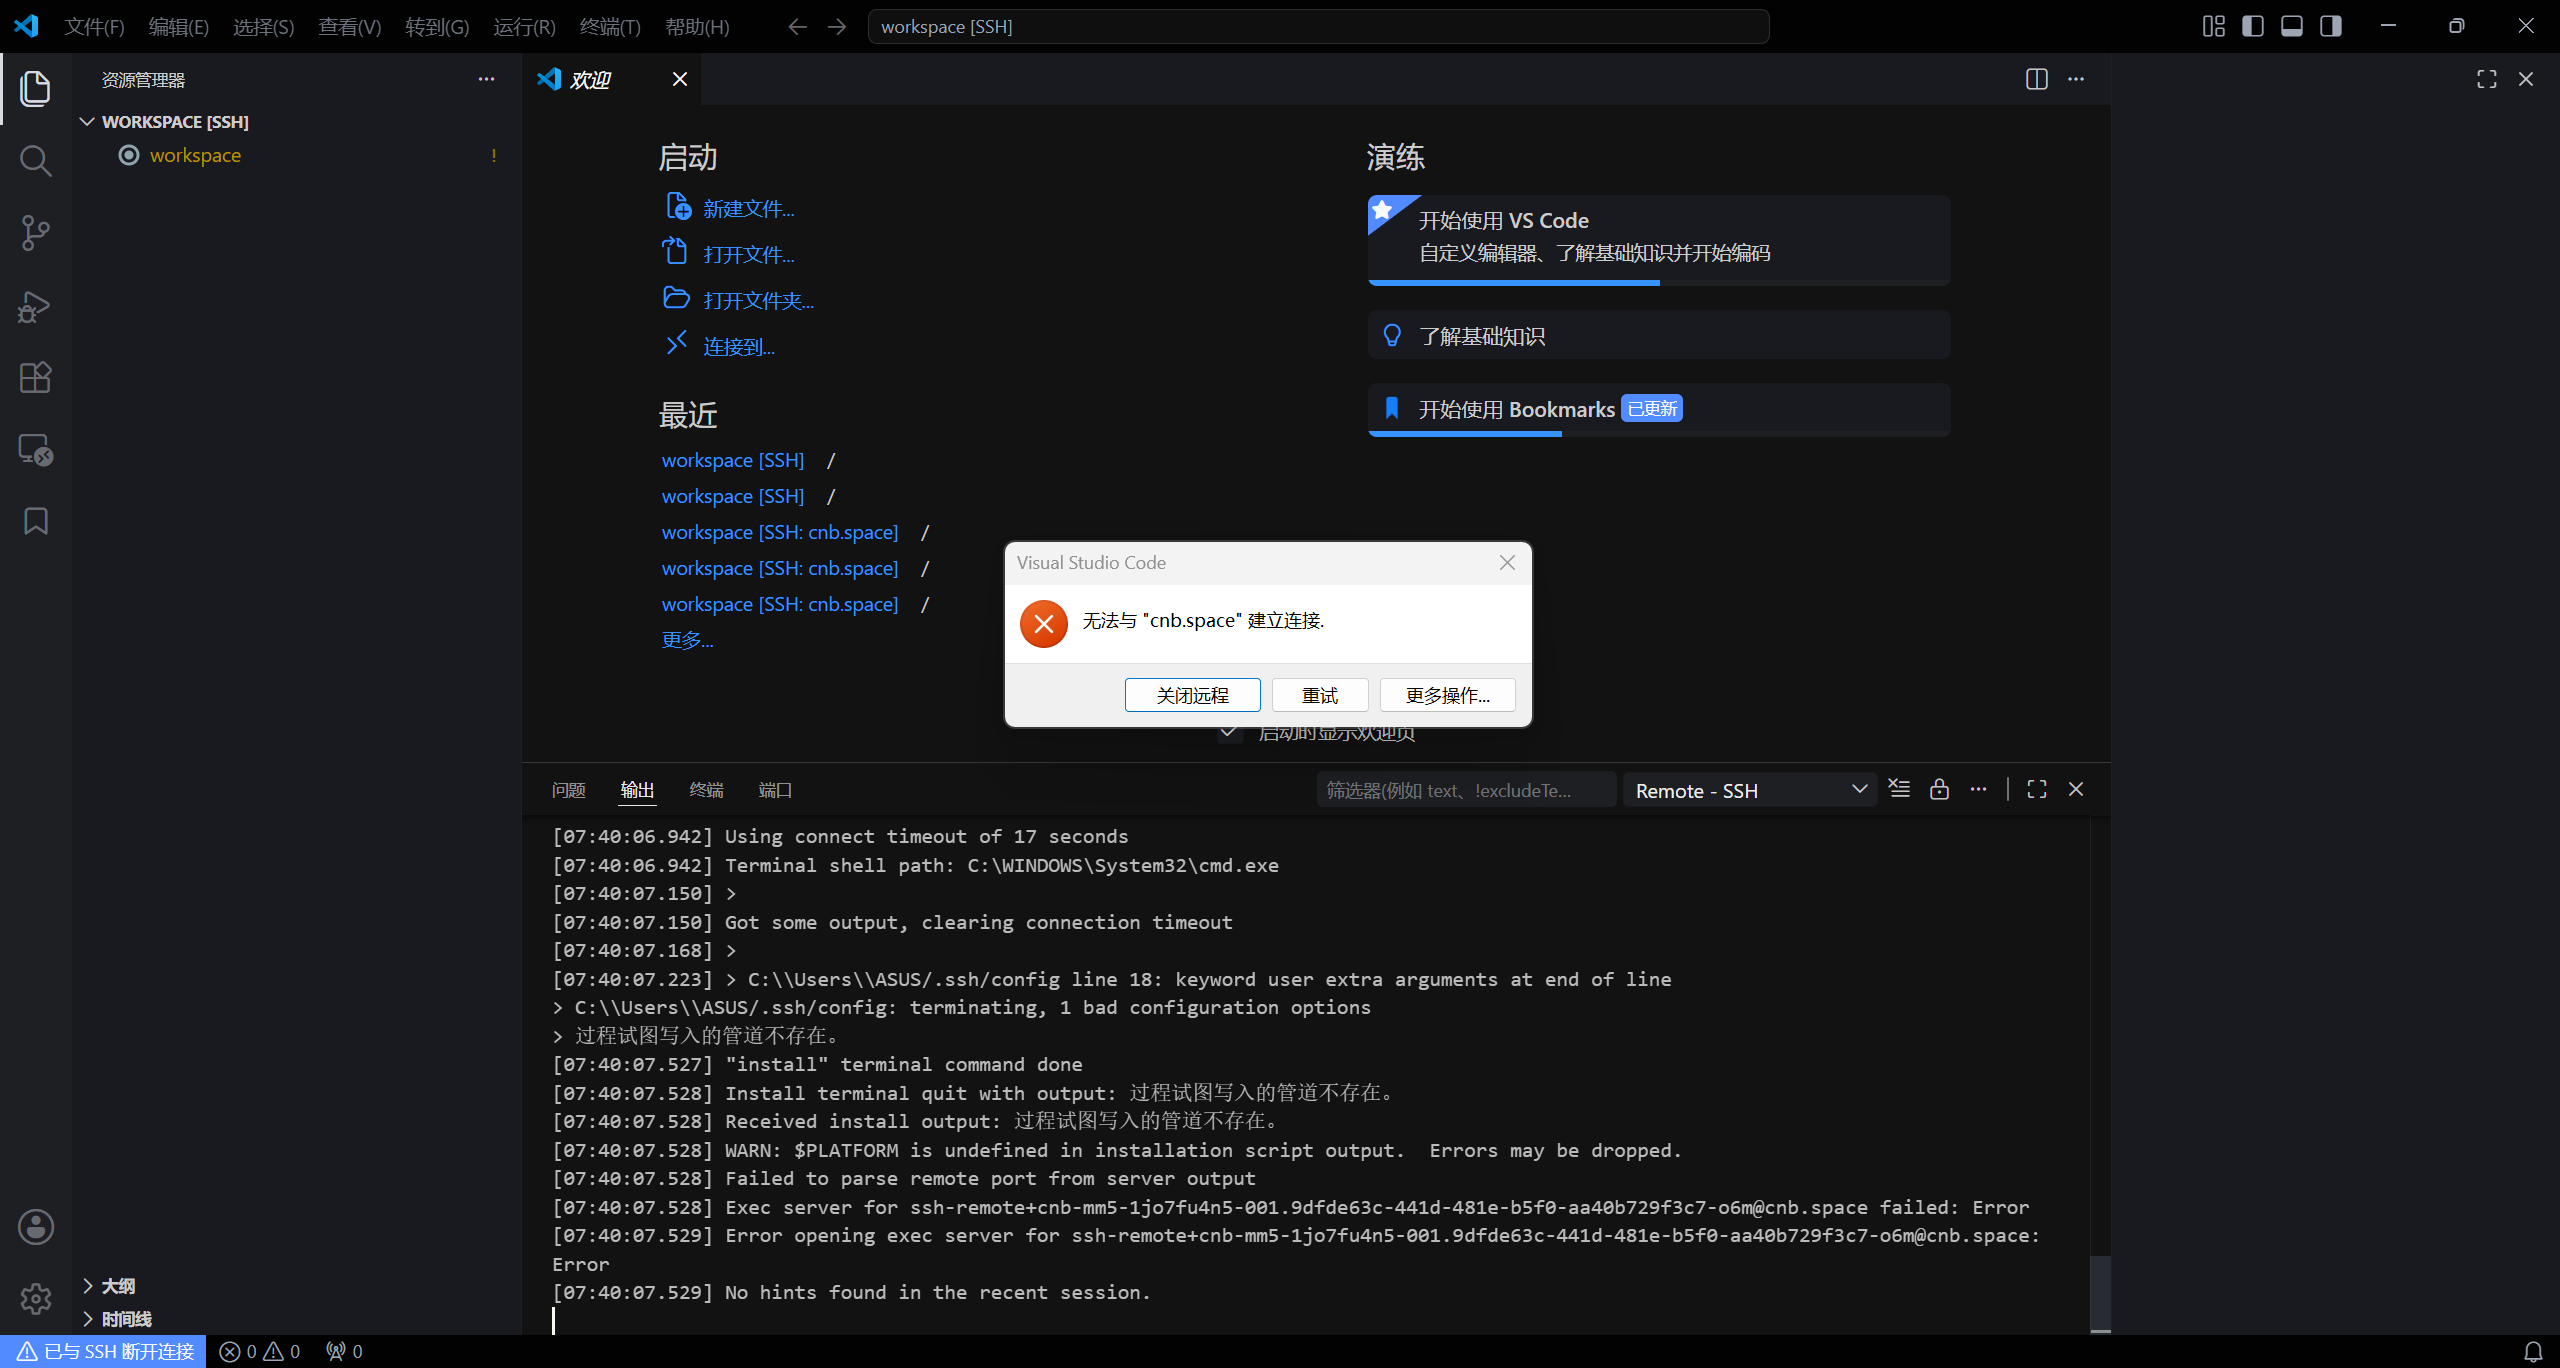
Task: Click errors and warnings count in status bar
Action: coord(260,1352)
